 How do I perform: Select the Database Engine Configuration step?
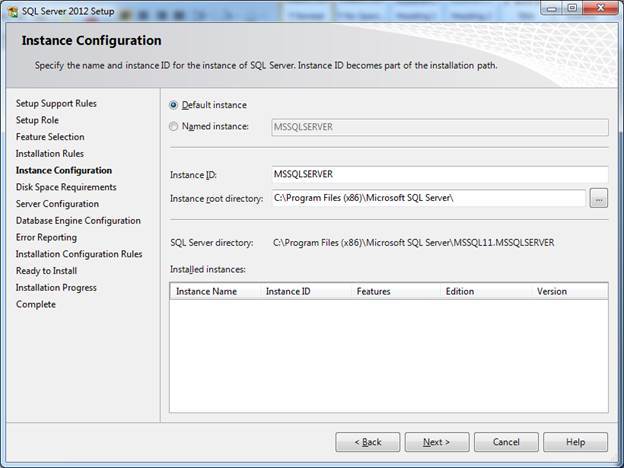click(x=78, y=220)
